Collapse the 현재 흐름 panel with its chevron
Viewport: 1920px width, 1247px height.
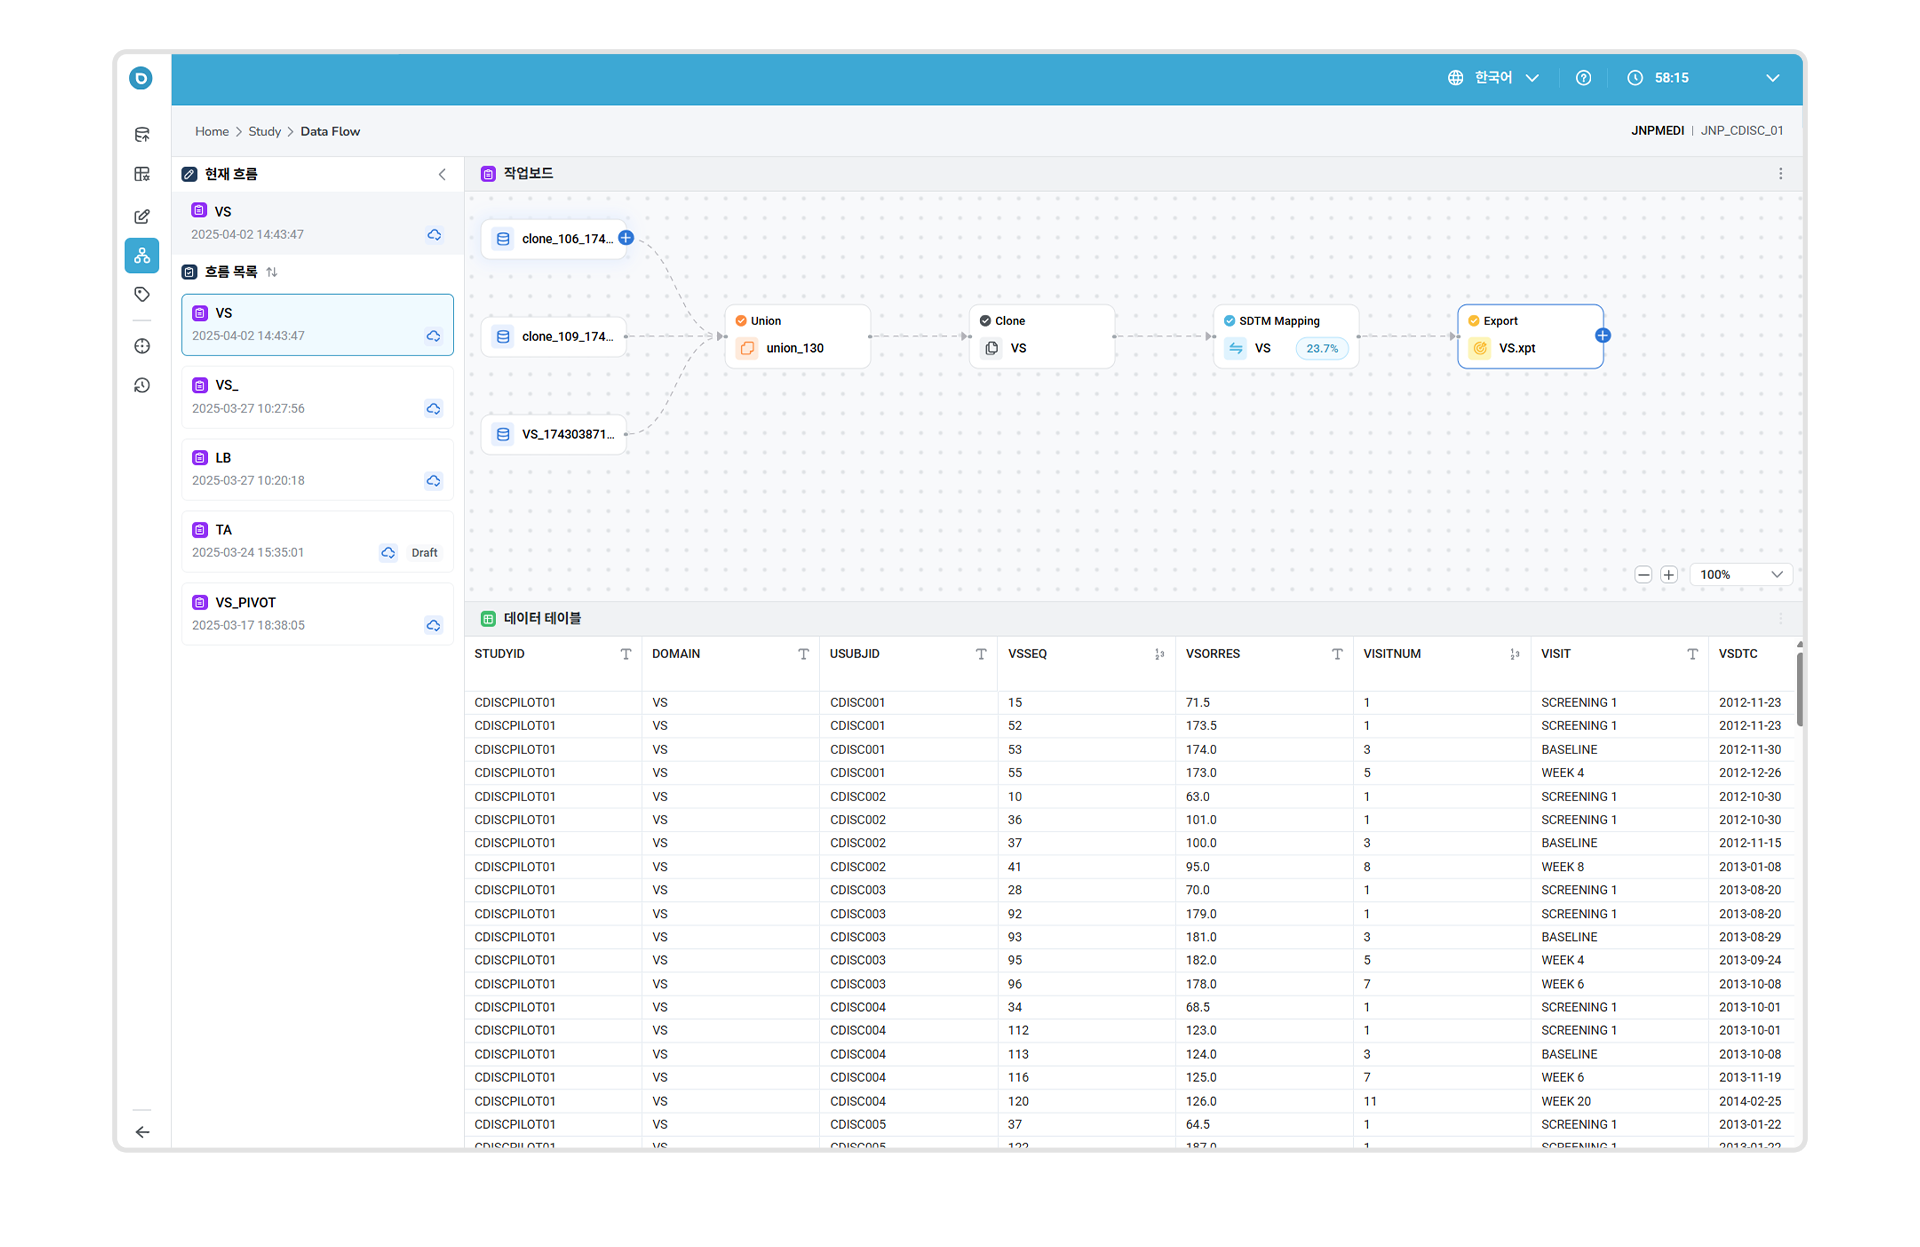coord(442,173)
